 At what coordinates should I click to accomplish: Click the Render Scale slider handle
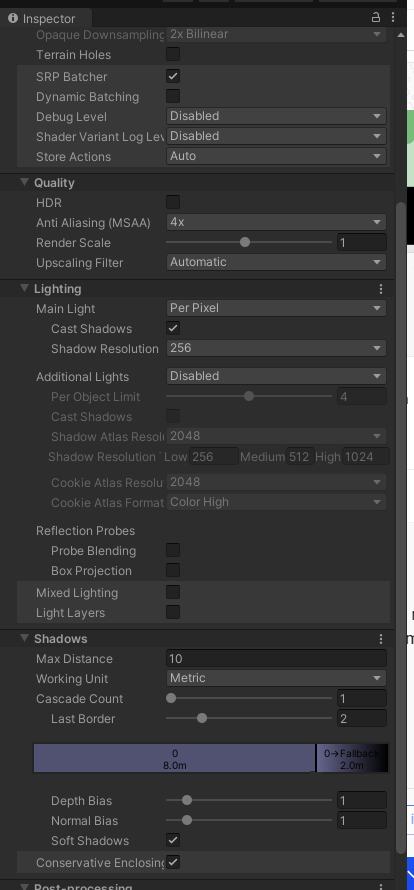tap(245, 242)
